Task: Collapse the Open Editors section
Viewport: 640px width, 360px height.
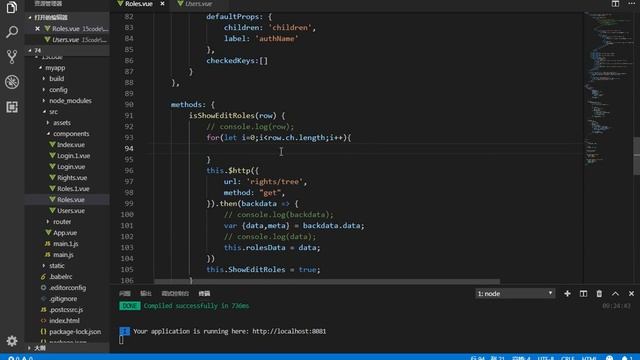Action: click(30, 18)
